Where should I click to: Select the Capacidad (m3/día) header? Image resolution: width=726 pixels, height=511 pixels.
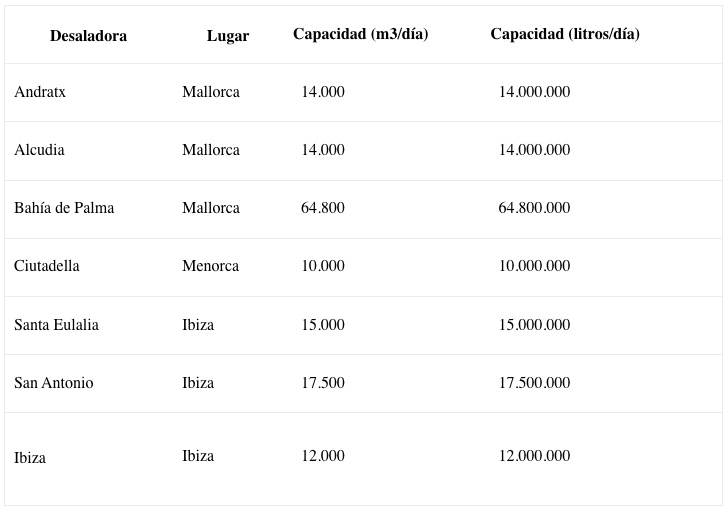point(361,34)
